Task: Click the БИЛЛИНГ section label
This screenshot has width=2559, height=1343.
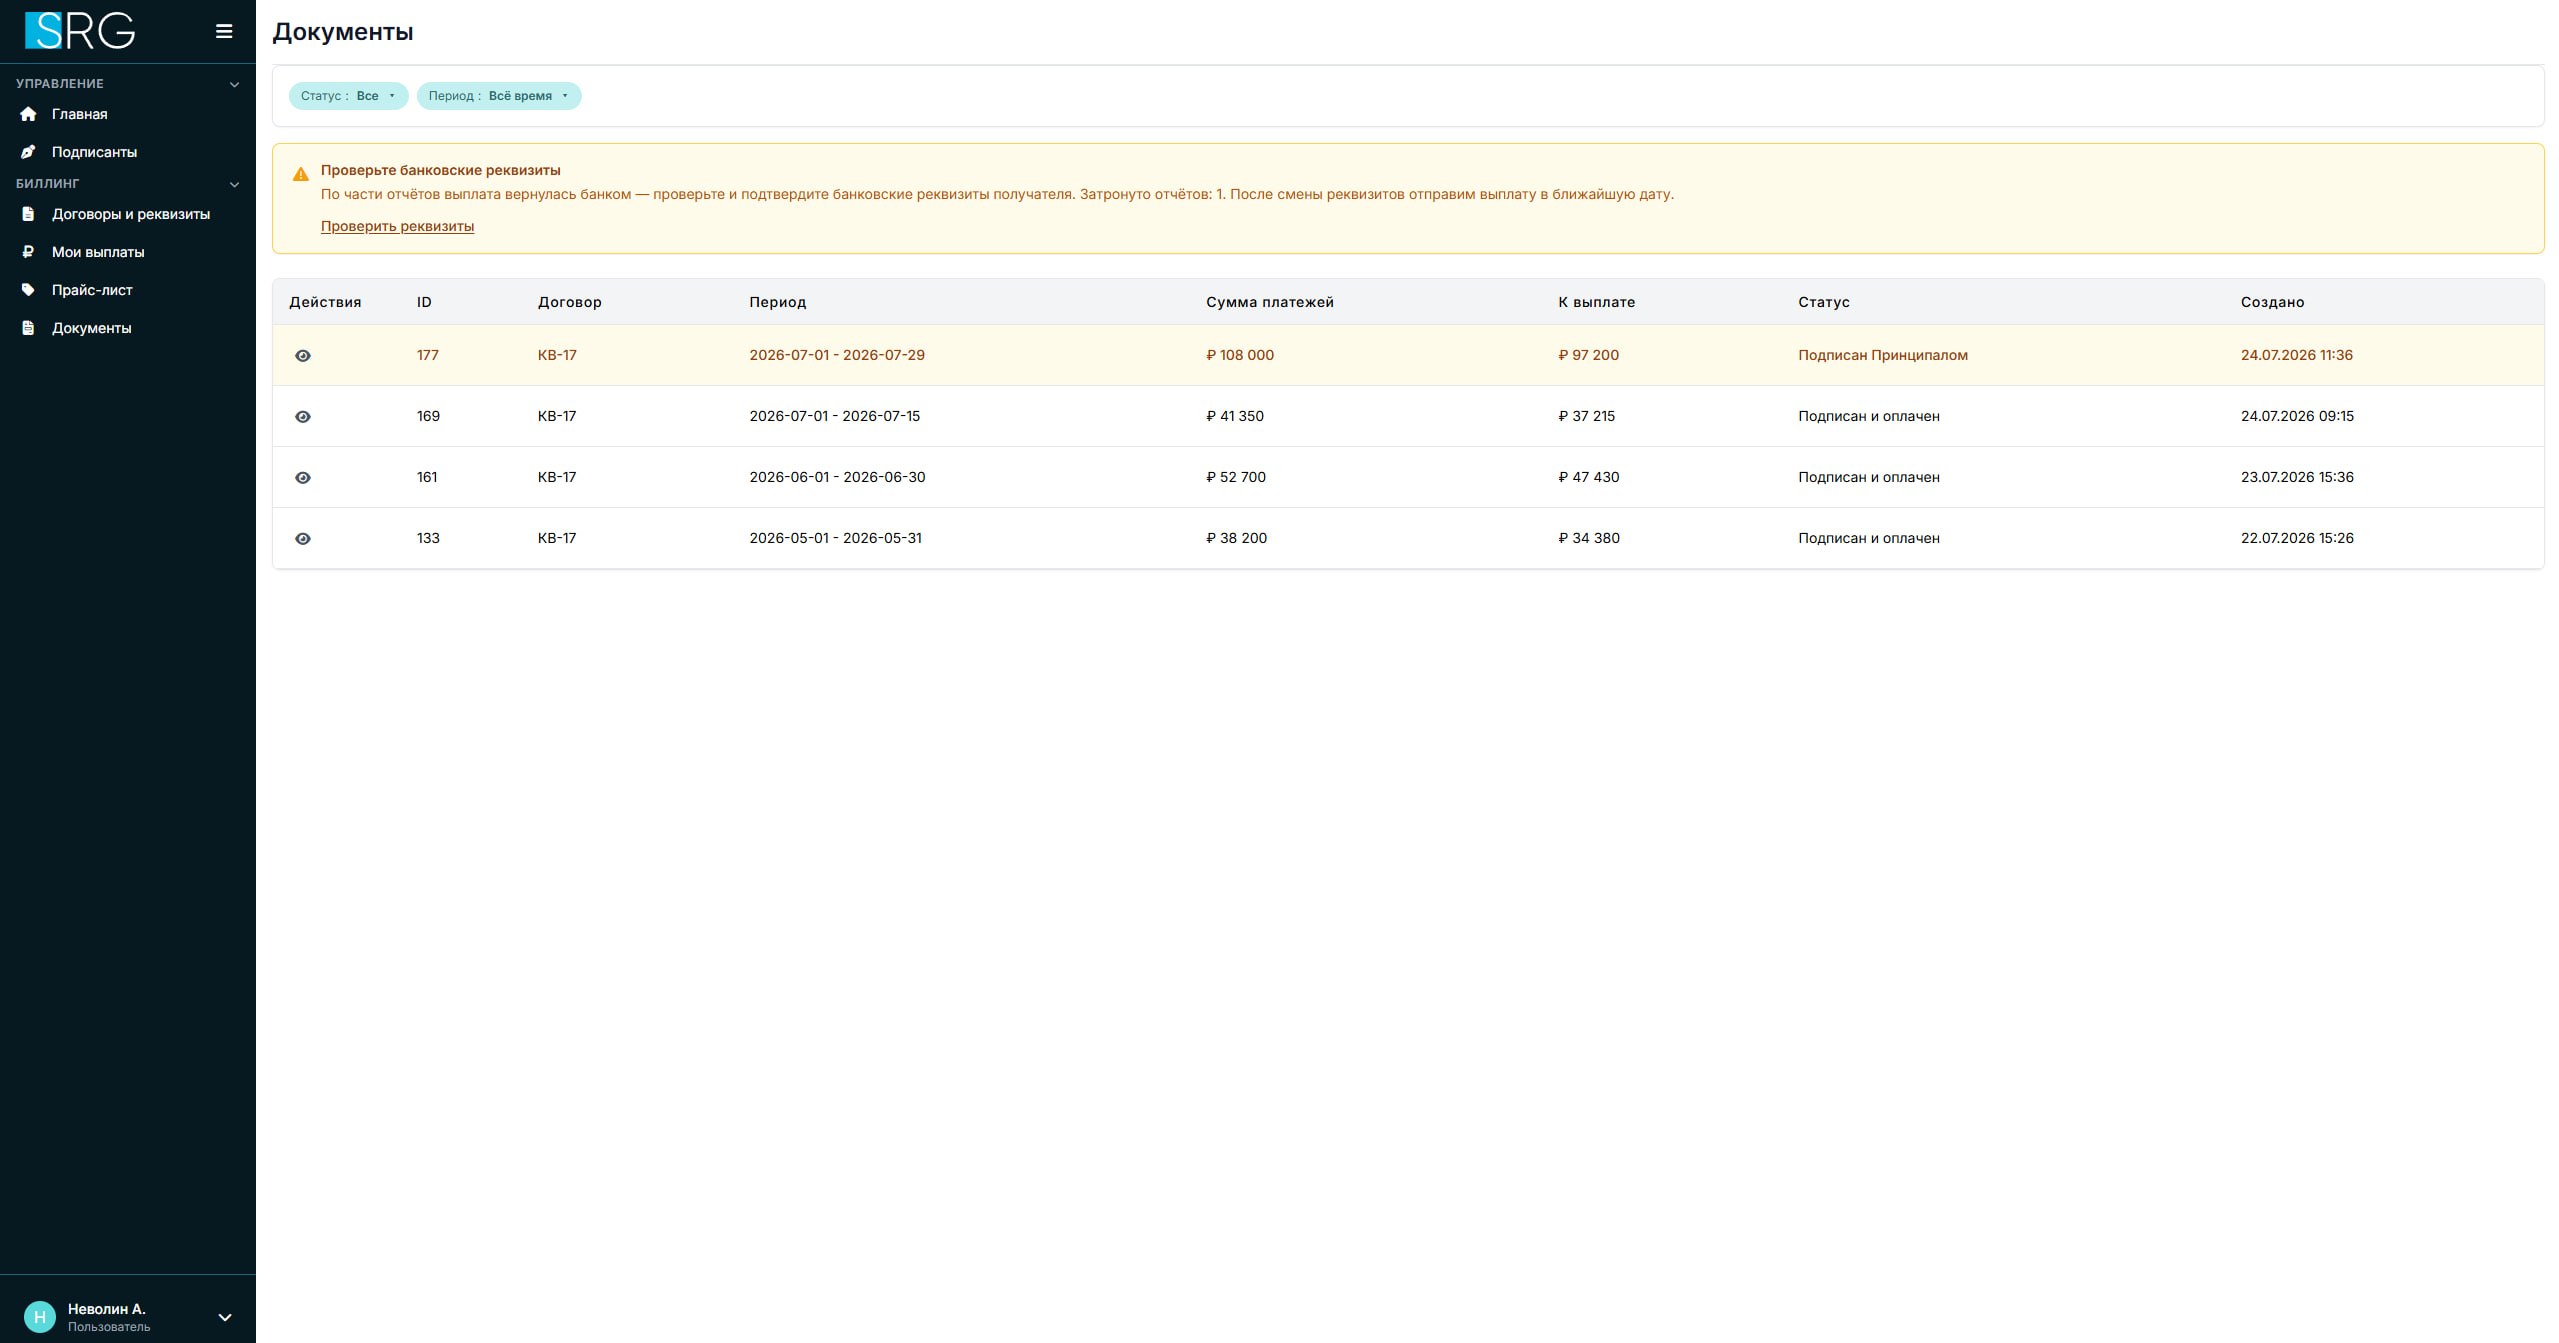Action: click(47, 184)
